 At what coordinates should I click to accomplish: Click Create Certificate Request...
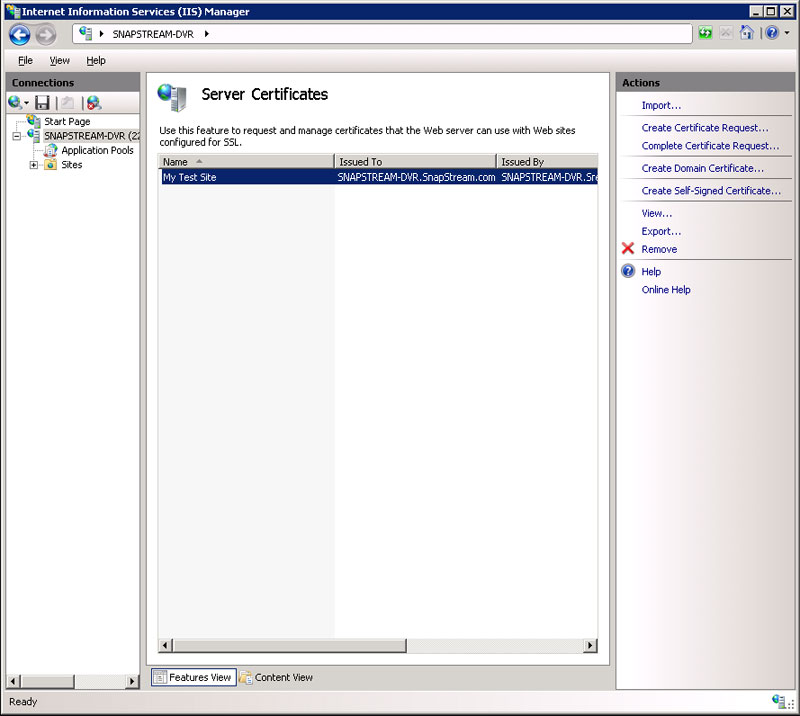705,128
